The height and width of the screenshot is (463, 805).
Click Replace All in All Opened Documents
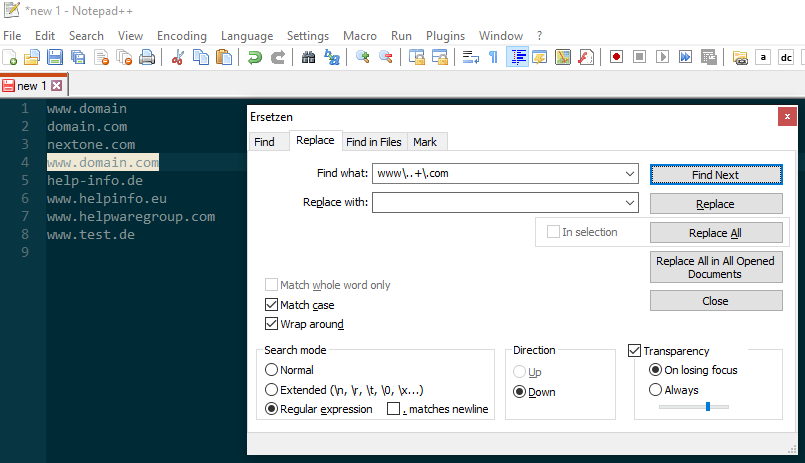click(716, 267)
